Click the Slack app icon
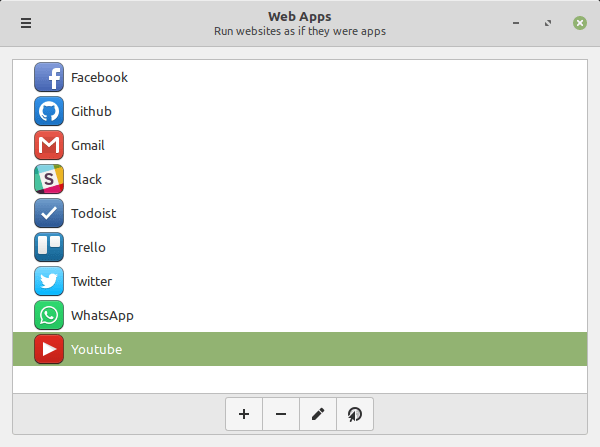Viewport: 600px width, 447px height. point(49,179)
